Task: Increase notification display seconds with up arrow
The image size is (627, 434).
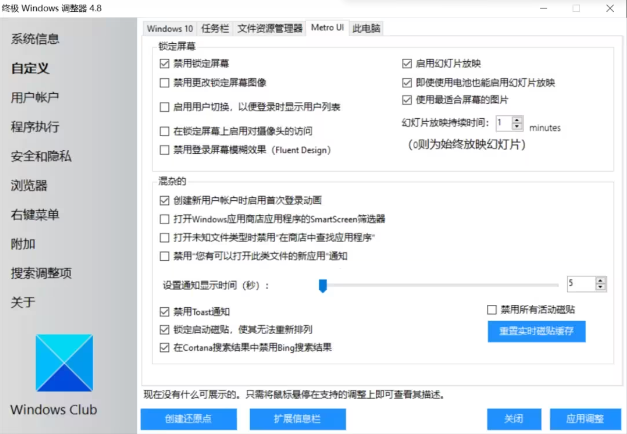Action: [x=600, y=280]
